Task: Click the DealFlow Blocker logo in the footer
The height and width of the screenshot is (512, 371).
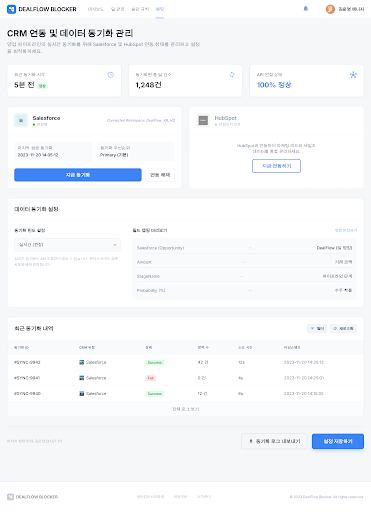Action: point(33,497)
